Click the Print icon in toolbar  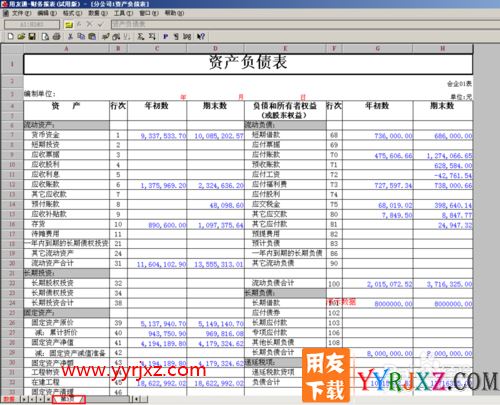pyautogui.click(x=57, y=36)
